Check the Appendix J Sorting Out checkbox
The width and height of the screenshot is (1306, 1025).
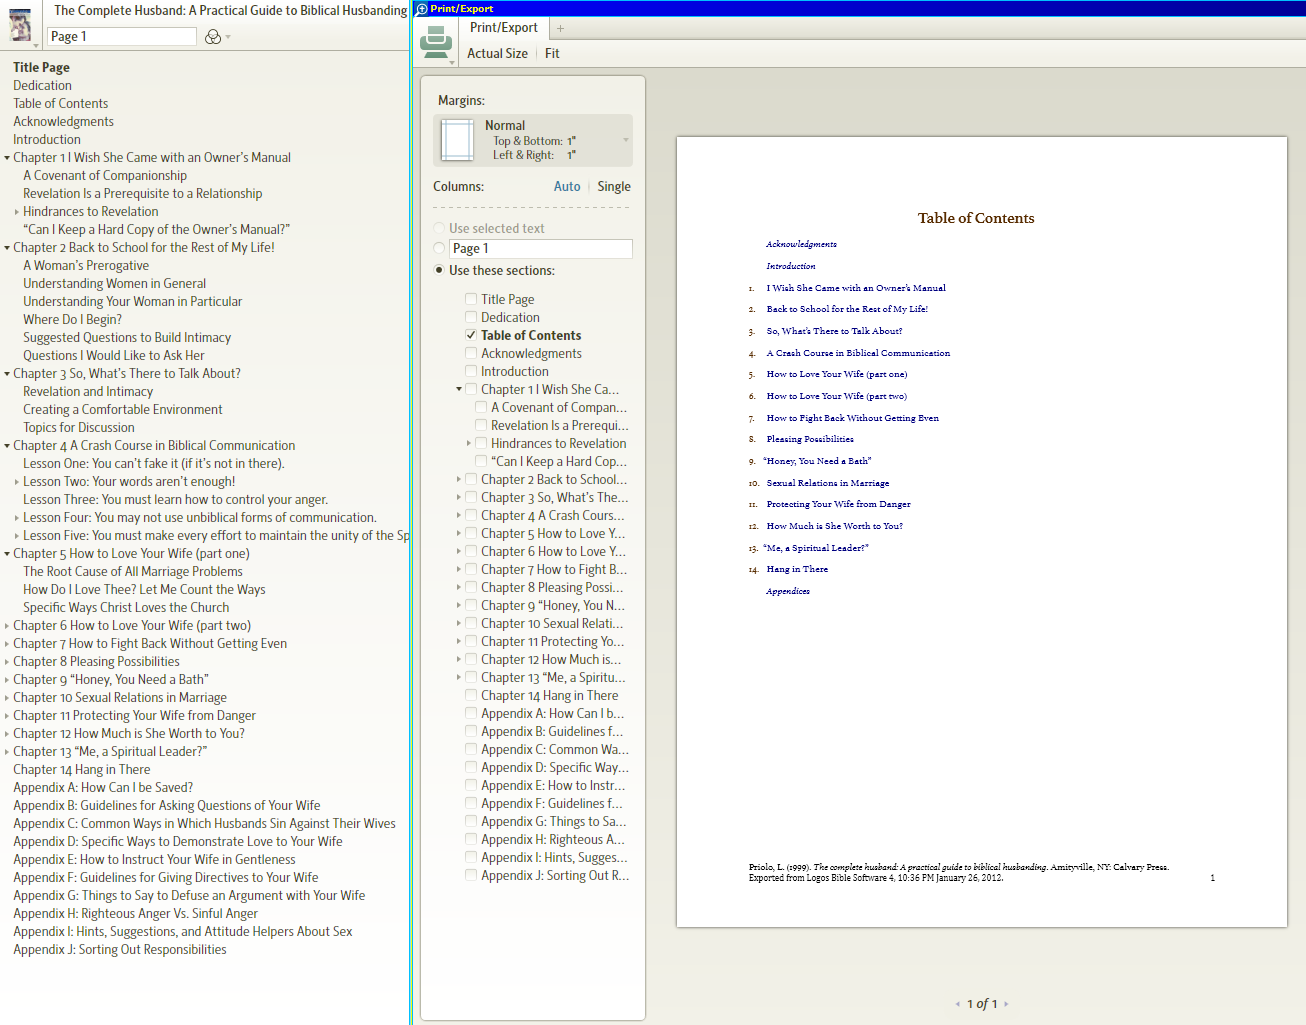tap(470, 875)
